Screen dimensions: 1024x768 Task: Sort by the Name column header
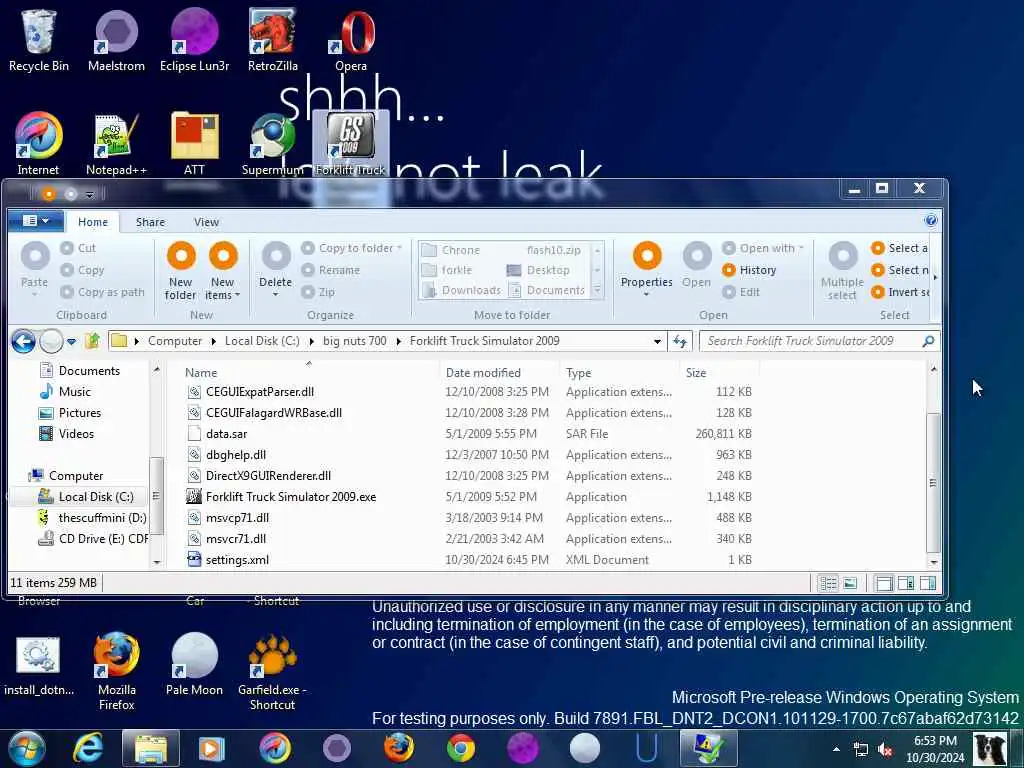point(310,373)
